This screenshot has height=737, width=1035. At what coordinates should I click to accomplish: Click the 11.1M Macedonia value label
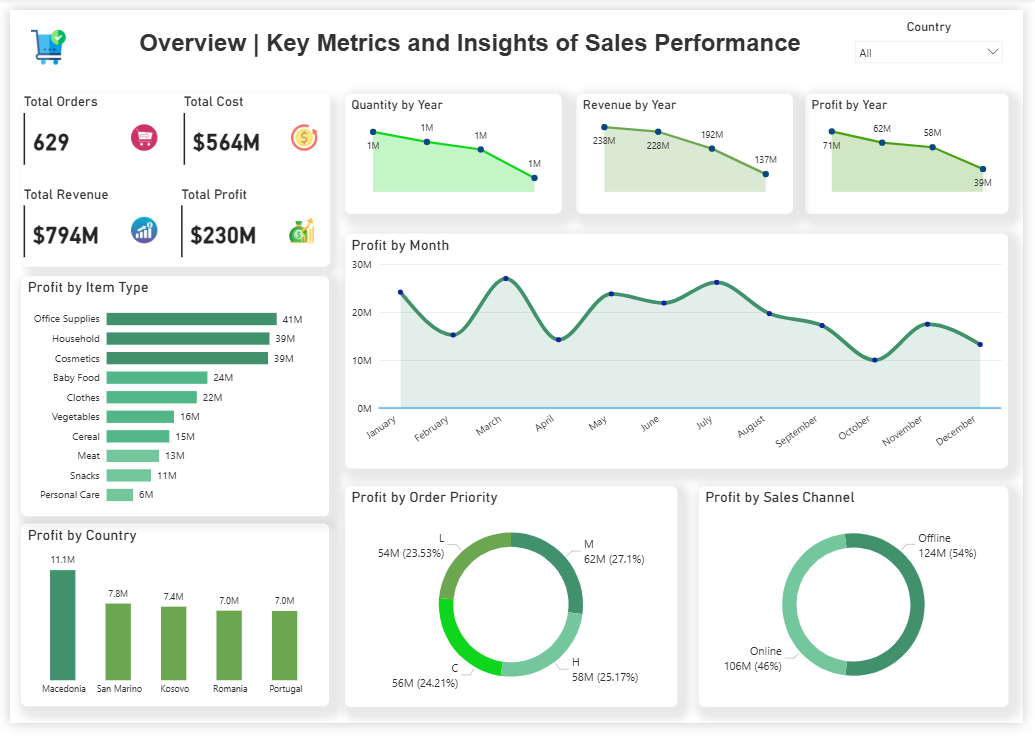(63, 560)
